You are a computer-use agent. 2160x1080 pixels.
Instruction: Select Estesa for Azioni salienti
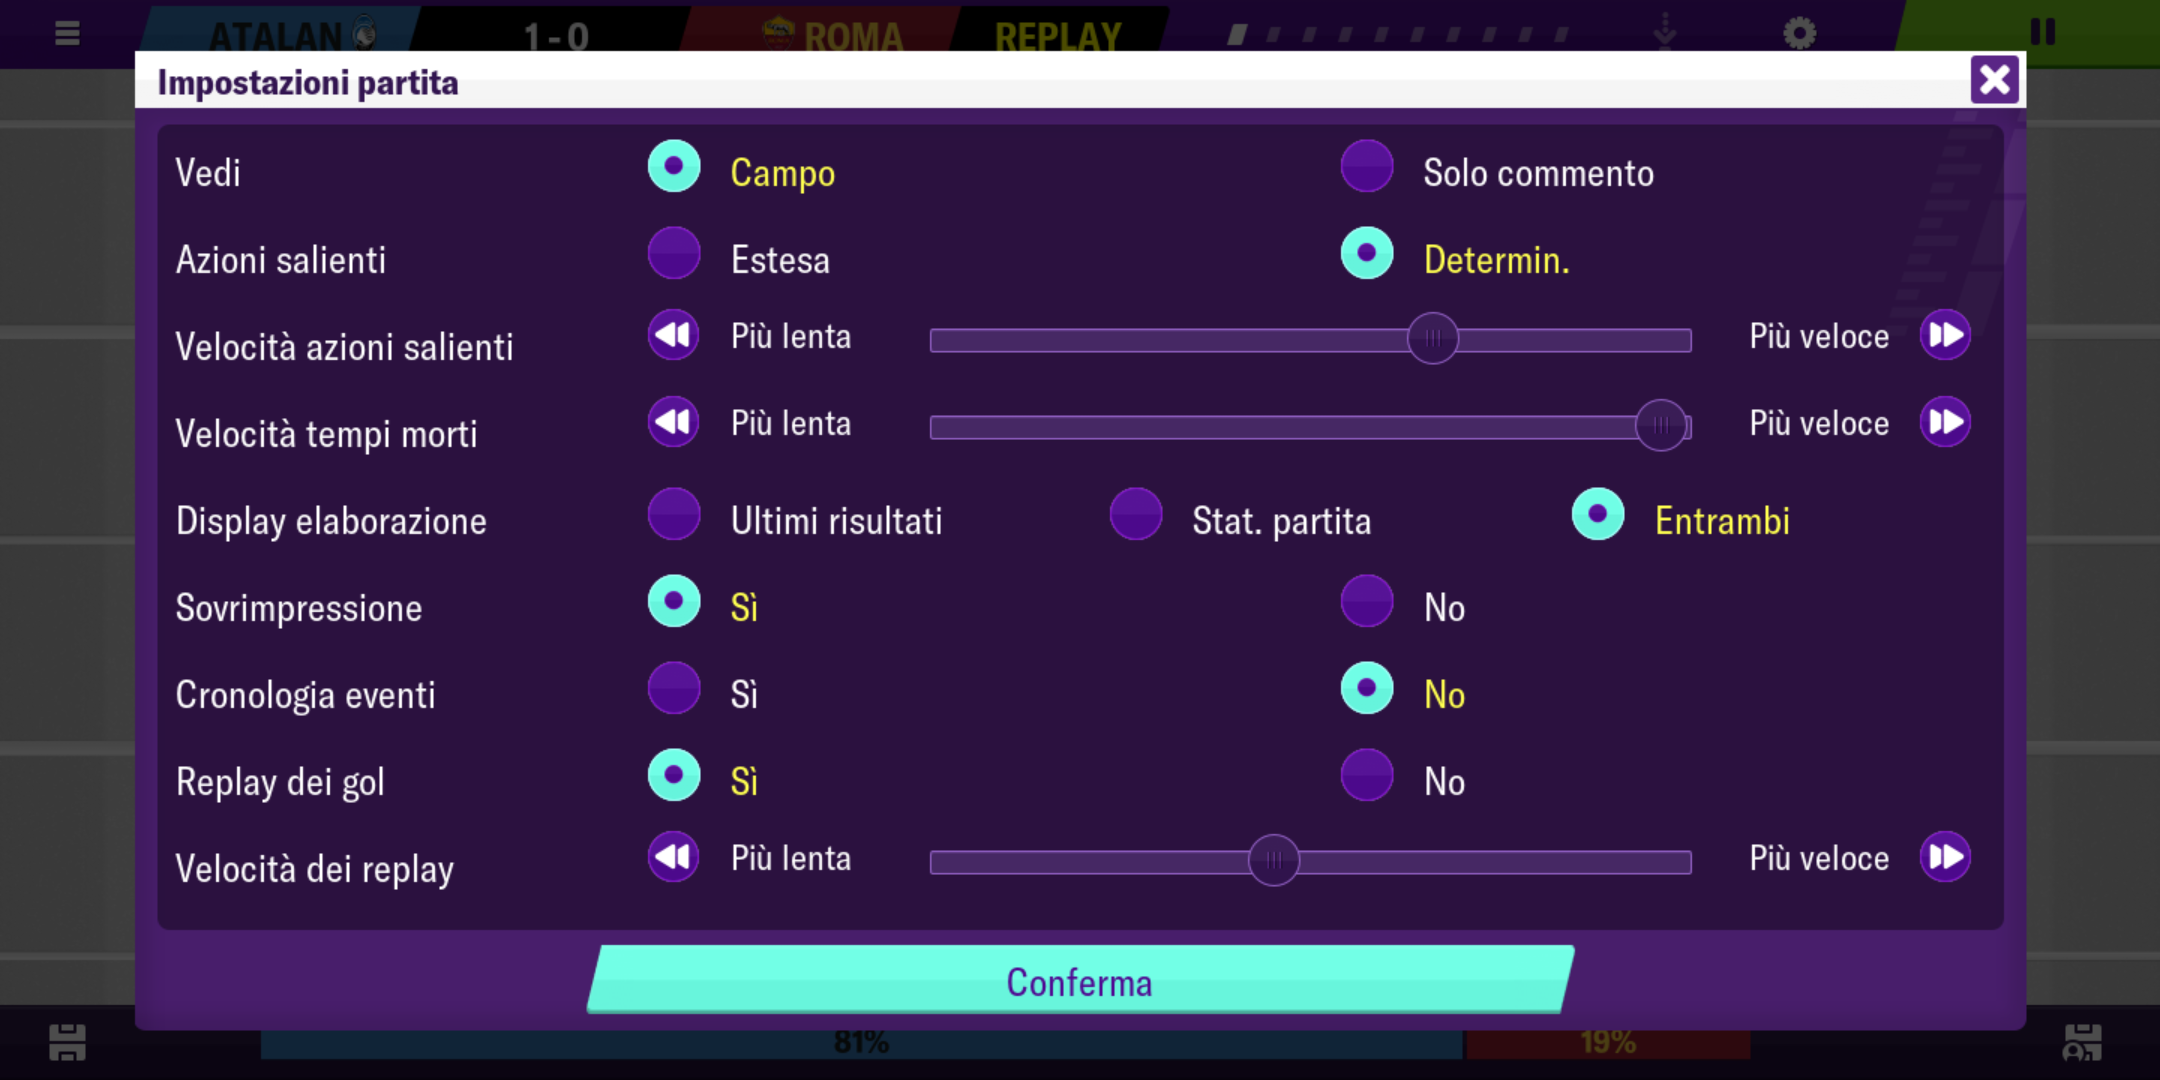coord(673,253)
